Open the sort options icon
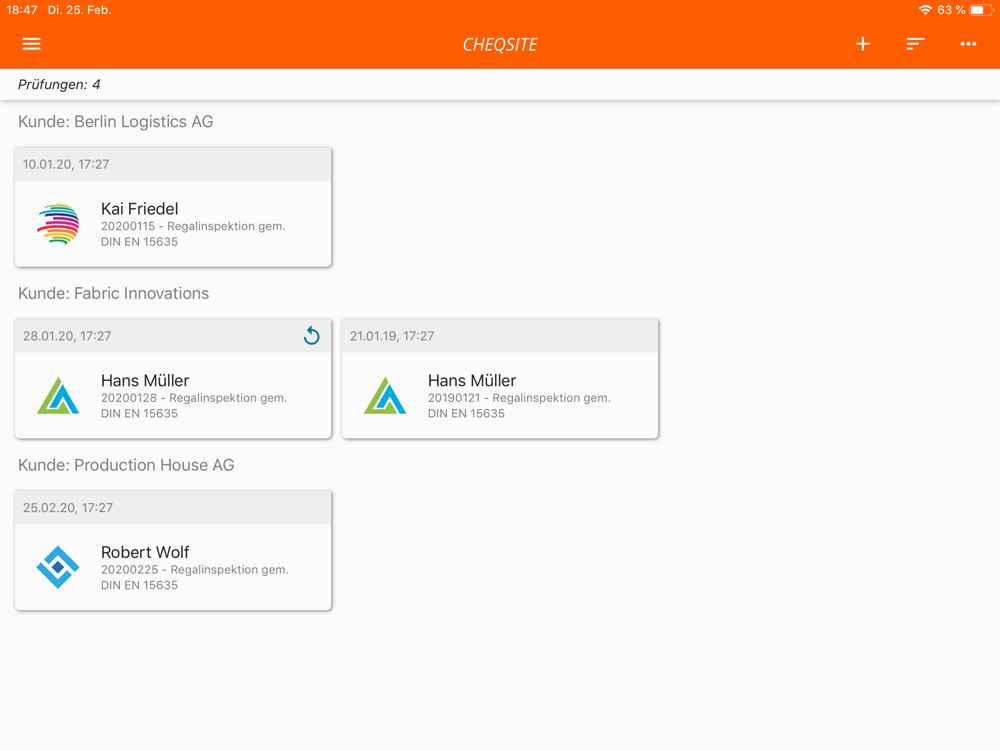 click(x=915, y=44)
